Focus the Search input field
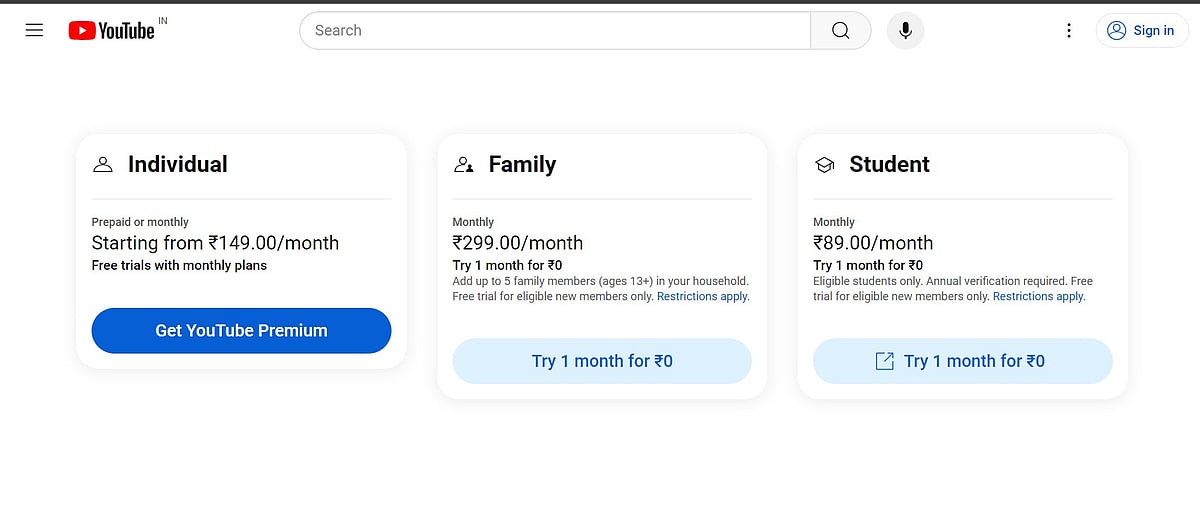1200x511 pixels. 555,30
